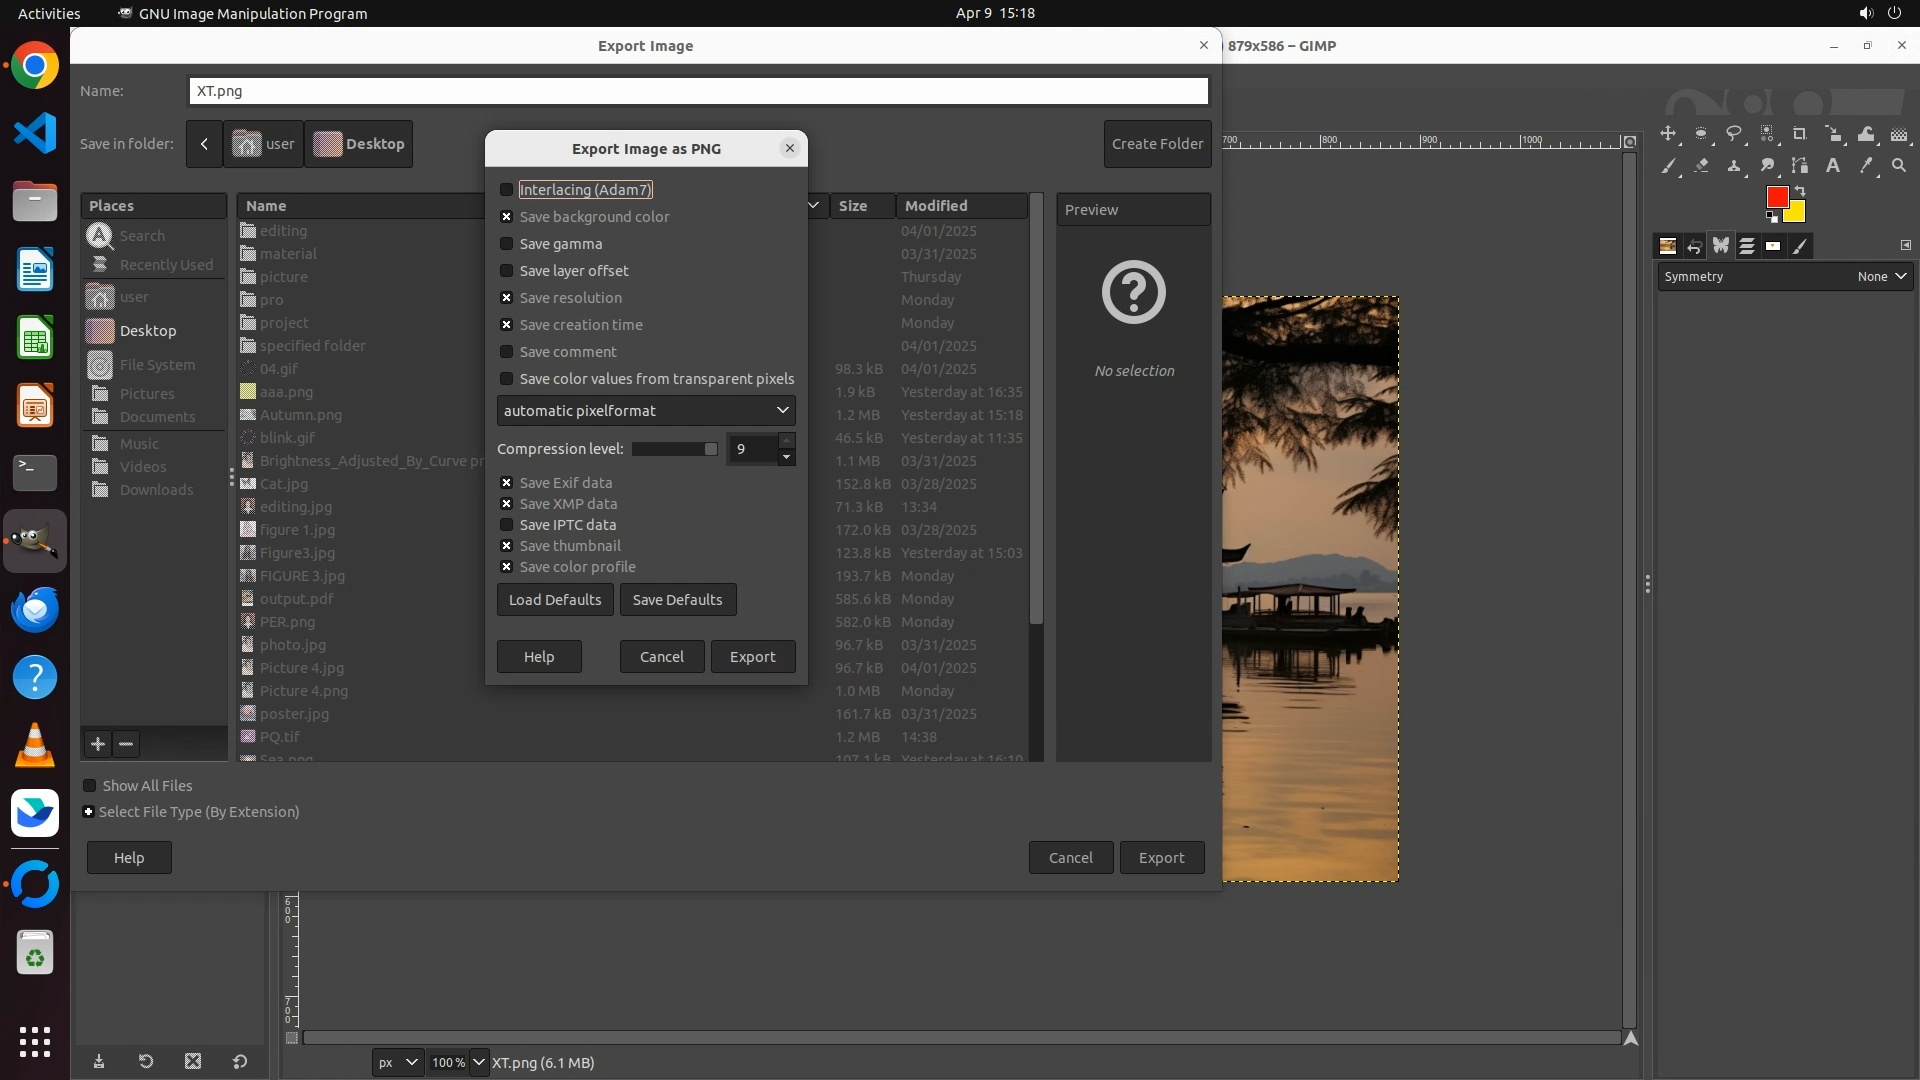Screen dimensions: 1920x1080
Task: Switch to the Undo History tab
Action: (x=1694, y=246)
